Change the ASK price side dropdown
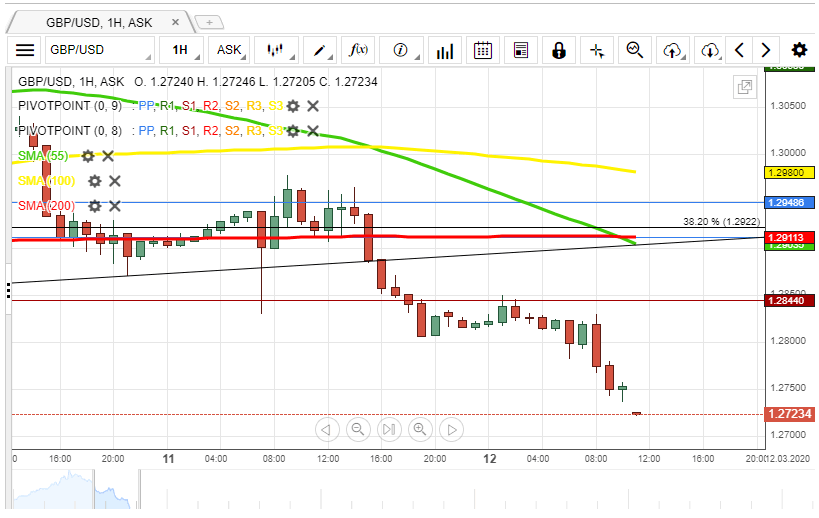 (229, 50)
